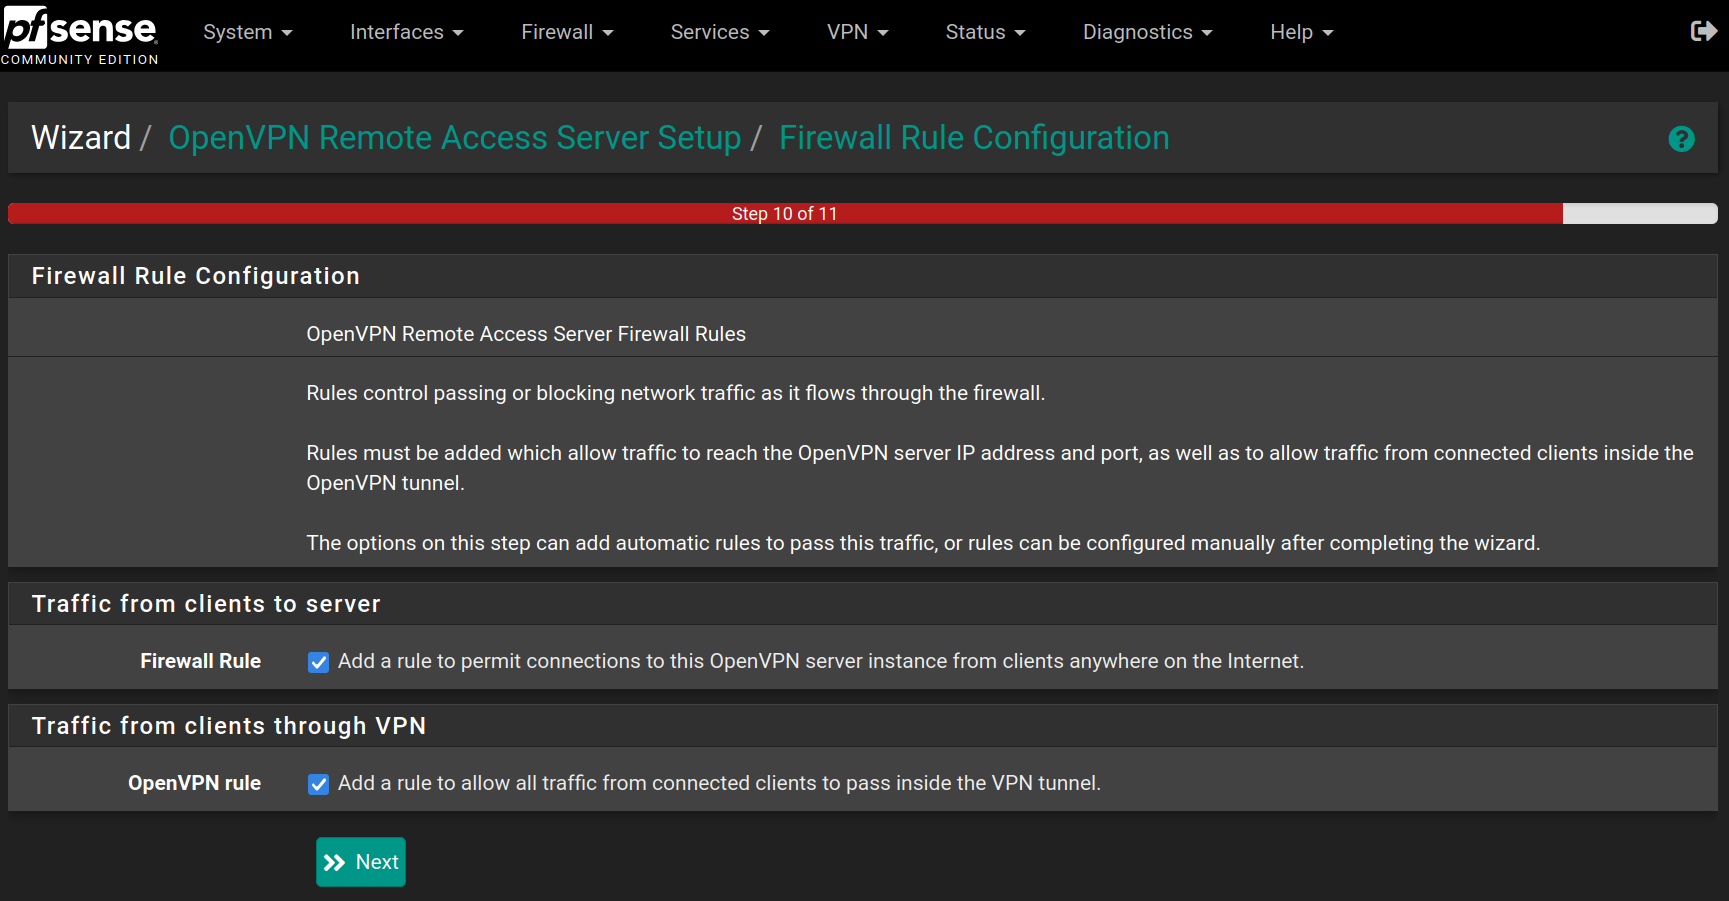Open the Firewall menu
Viewport: 1729px width, 901px height.
click(x=567, y=32)
